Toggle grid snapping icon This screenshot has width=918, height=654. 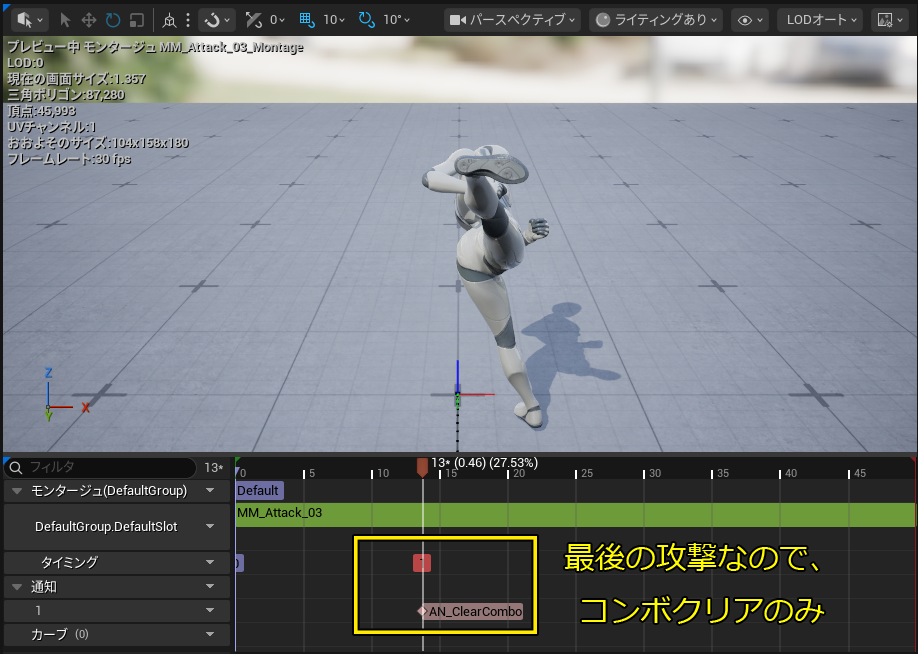(x=307, y=20)
